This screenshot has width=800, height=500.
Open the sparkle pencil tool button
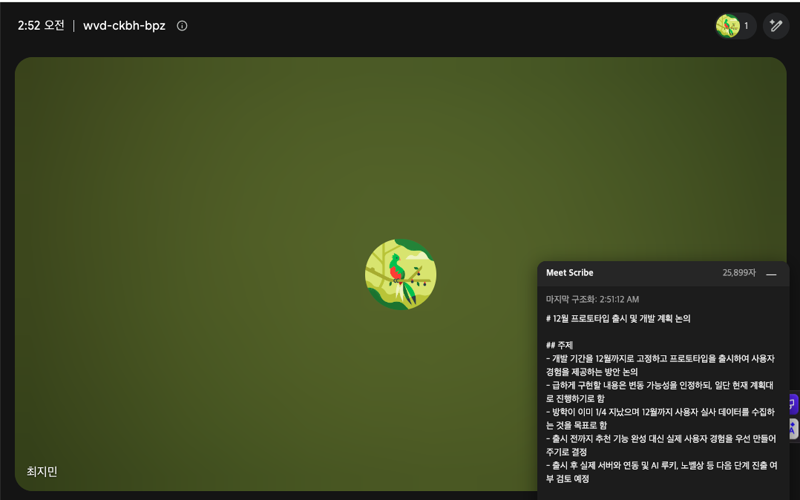pyautogui.click(x=776, y=26)
